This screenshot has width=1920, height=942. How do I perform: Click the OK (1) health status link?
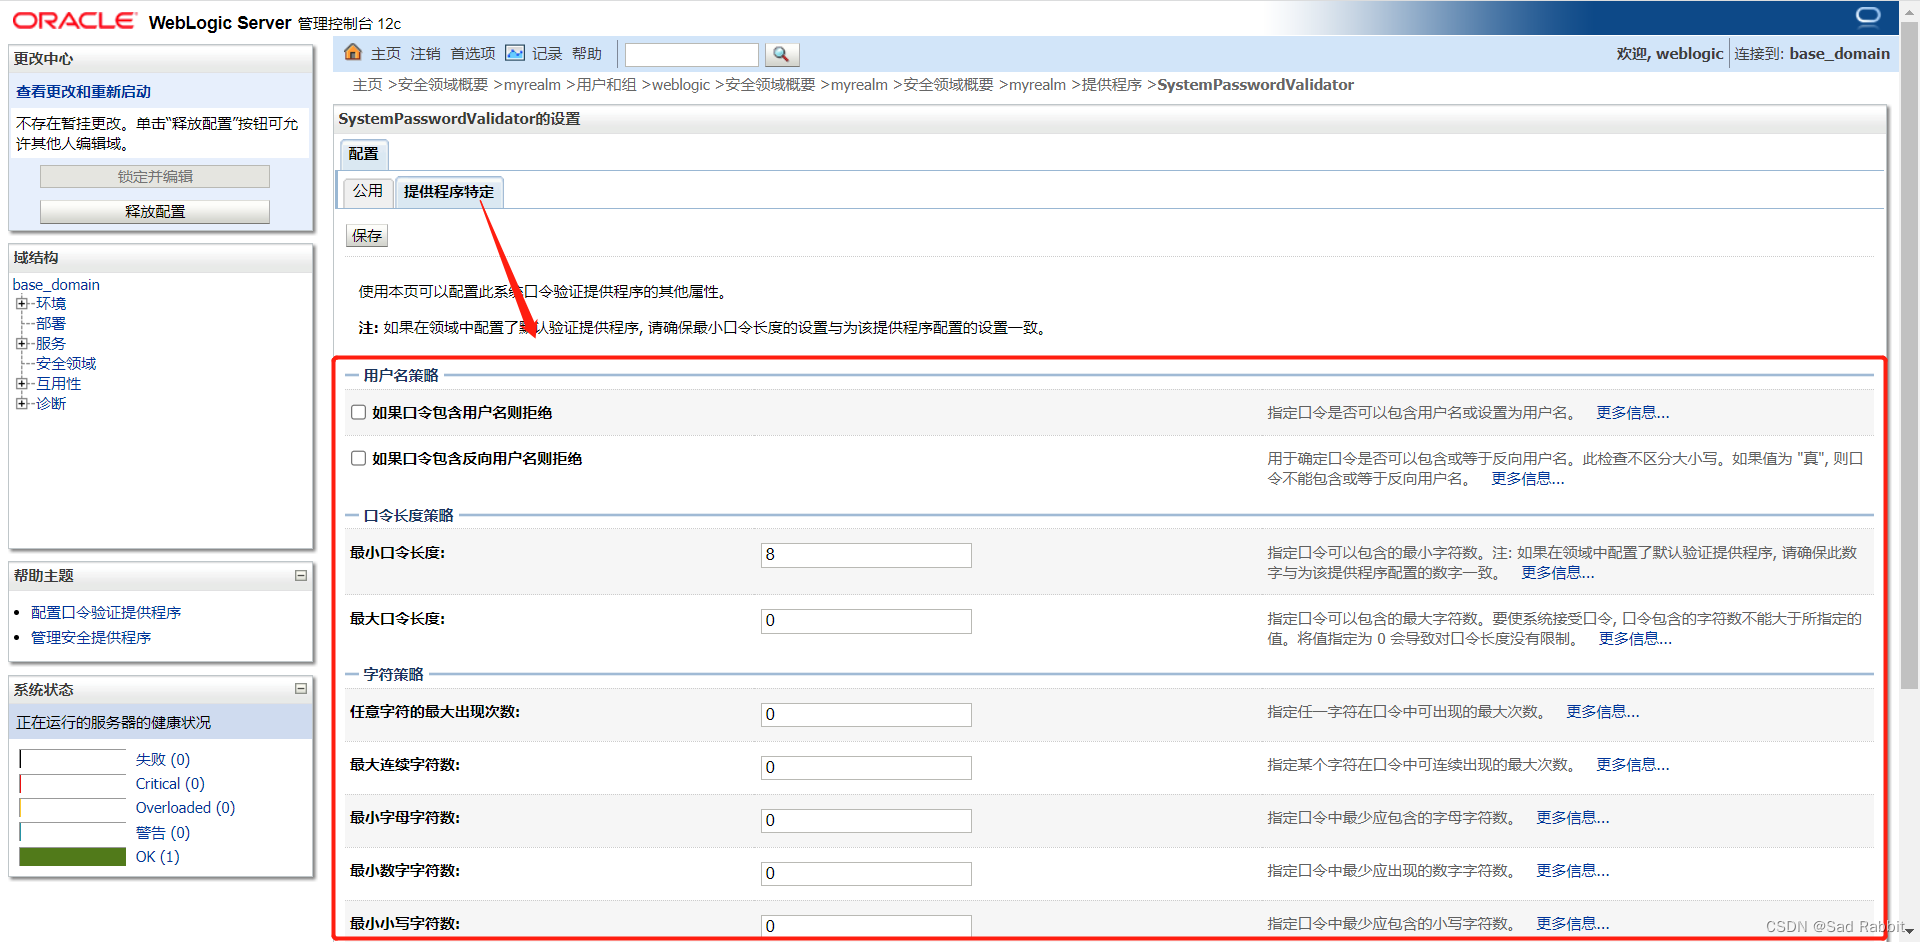coord(157,856)
